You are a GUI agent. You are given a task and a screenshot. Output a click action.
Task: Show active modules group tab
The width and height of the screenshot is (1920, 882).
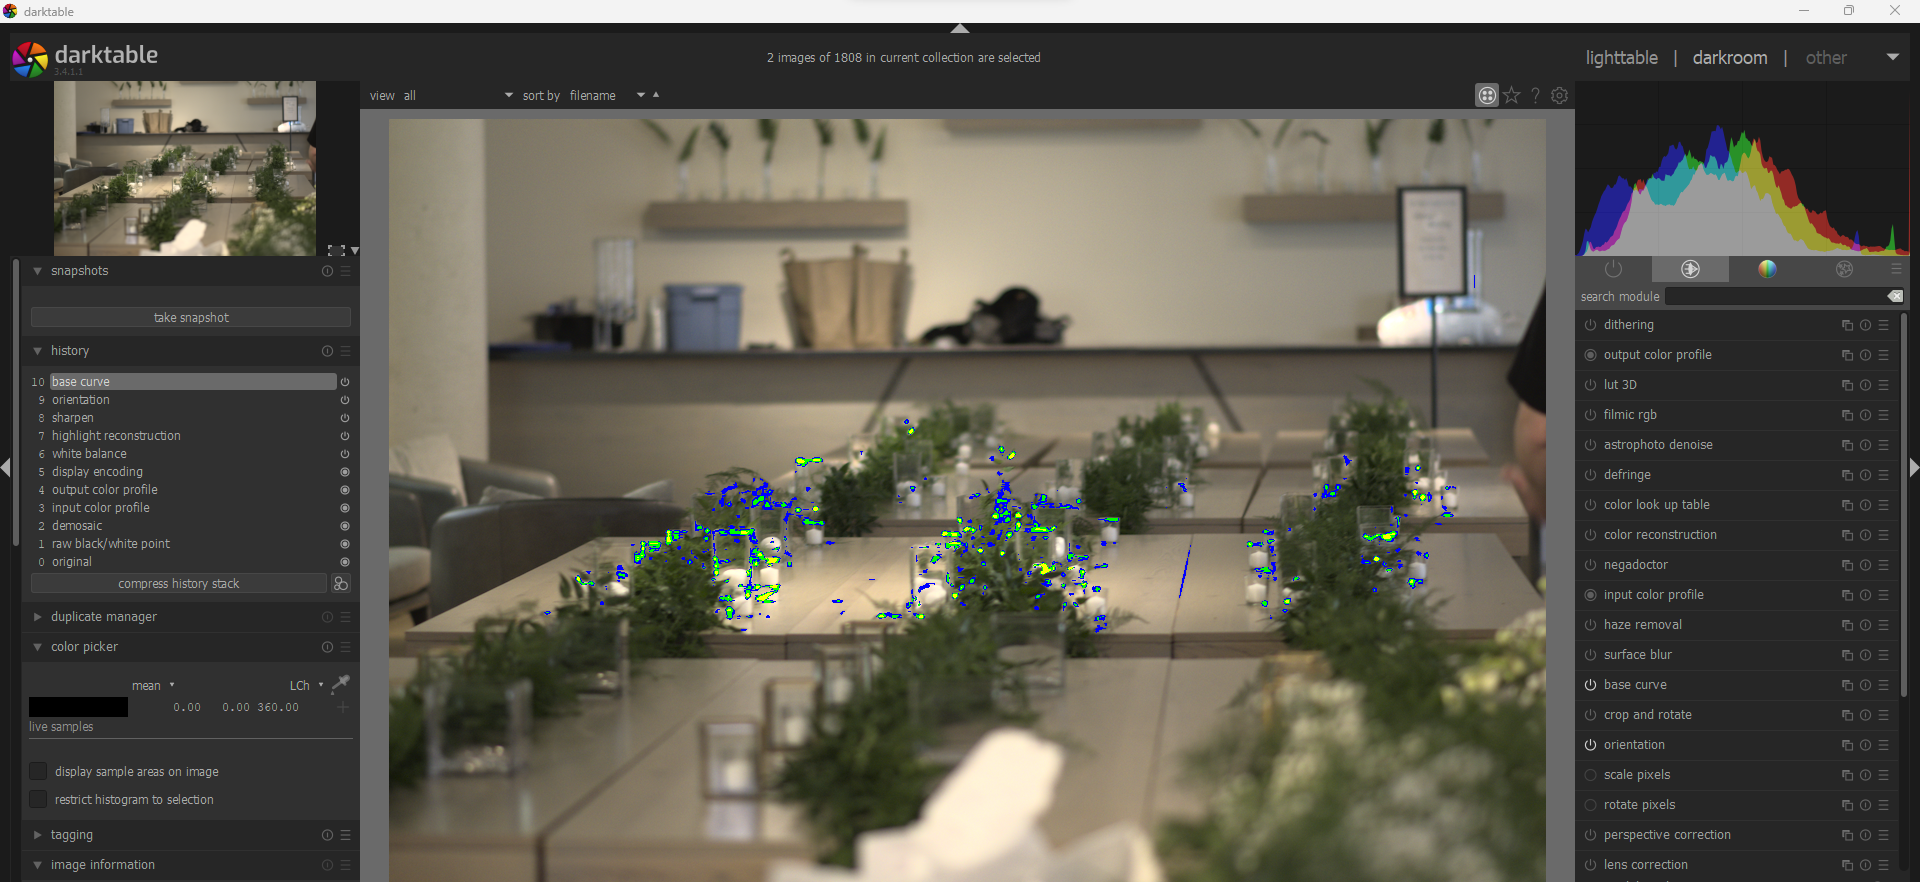[x=1613, y=269]
